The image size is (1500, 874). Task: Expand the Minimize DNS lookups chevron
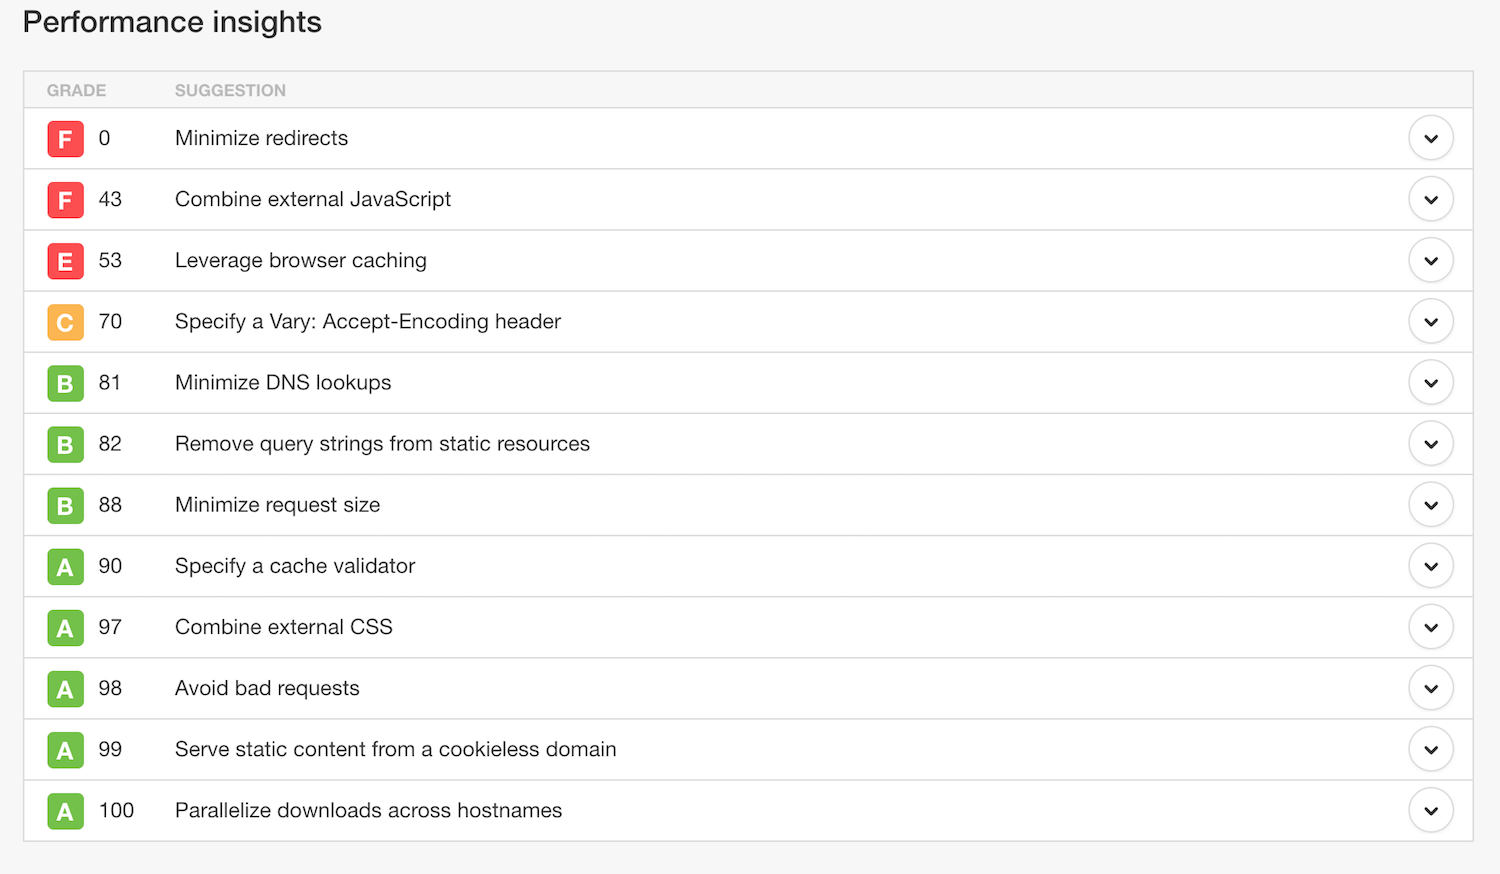tap(1431, 382)
